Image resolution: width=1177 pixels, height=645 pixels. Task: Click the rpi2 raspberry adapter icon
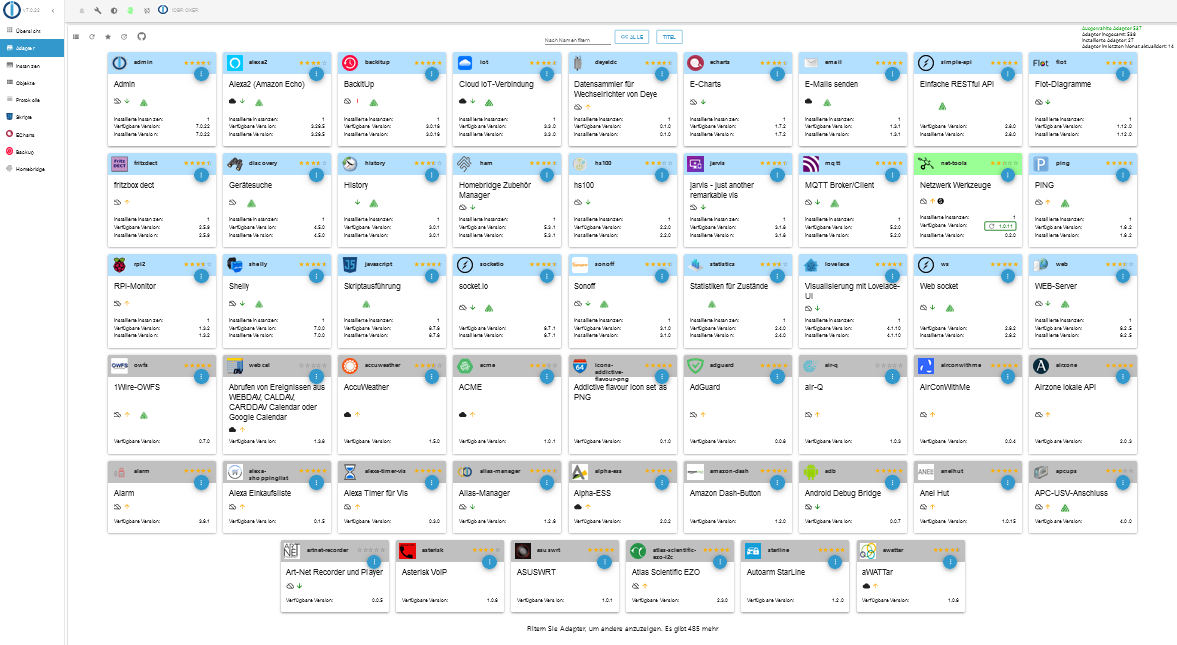click(x=119, y=265)
